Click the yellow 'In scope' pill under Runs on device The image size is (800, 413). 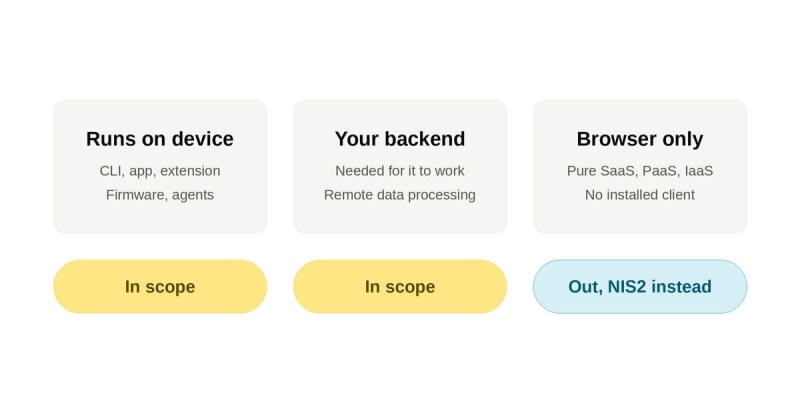160,286
